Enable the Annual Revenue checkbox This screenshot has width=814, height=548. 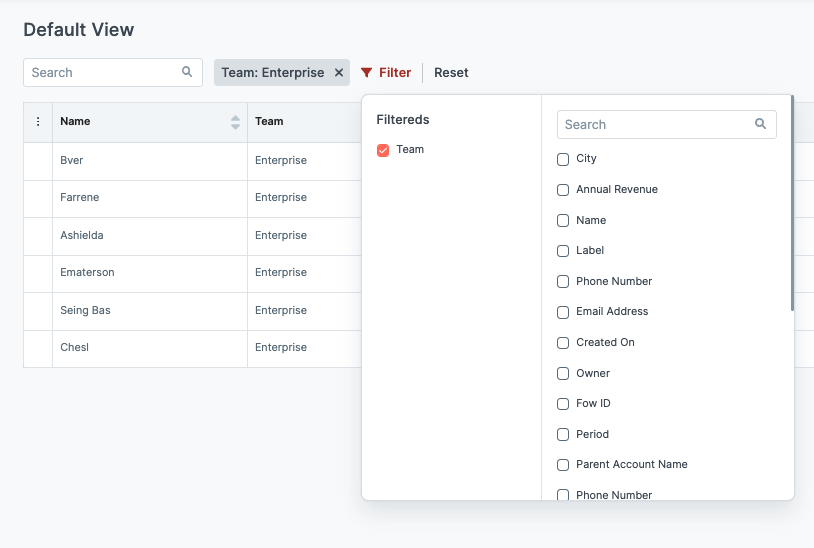563,190
